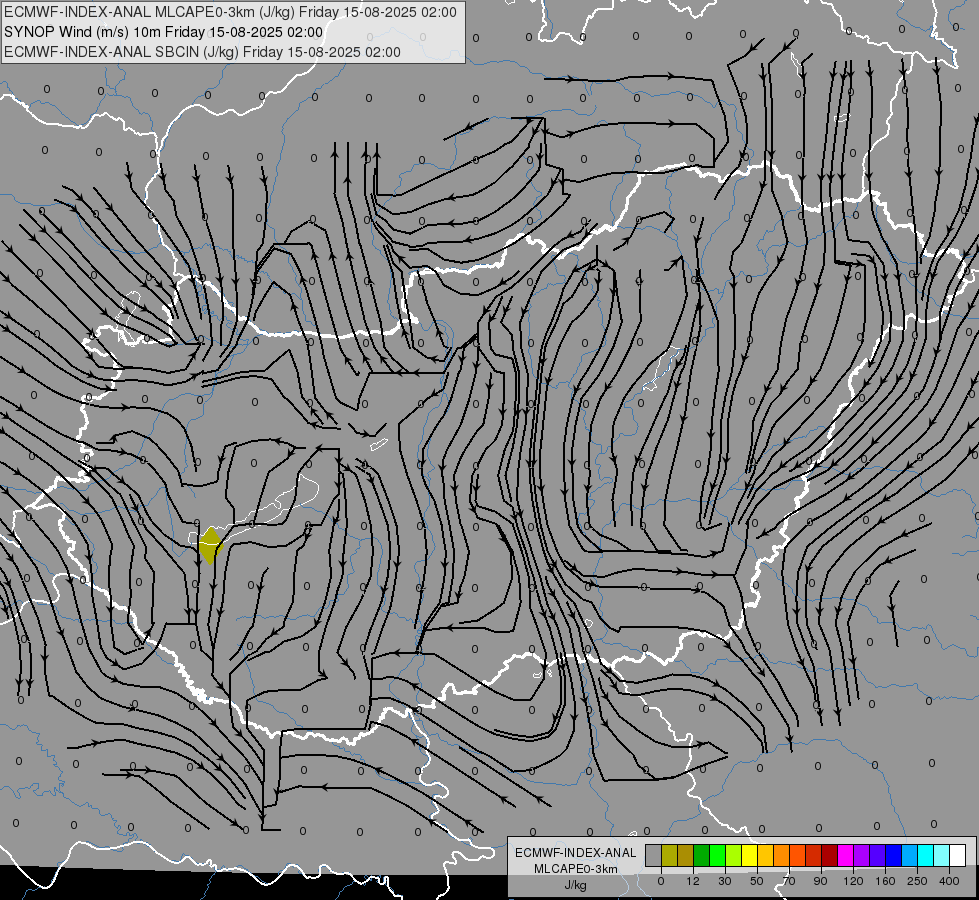The image size is (979, 900).
Task: Click the olive diamond MLCAPE patch on the map
Action: coord(210,545)
